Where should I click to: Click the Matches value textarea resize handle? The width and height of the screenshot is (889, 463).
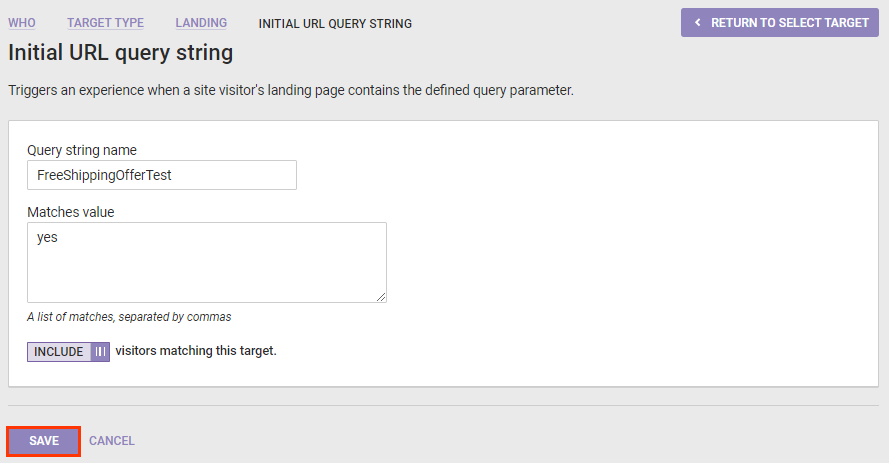[381, 297]
